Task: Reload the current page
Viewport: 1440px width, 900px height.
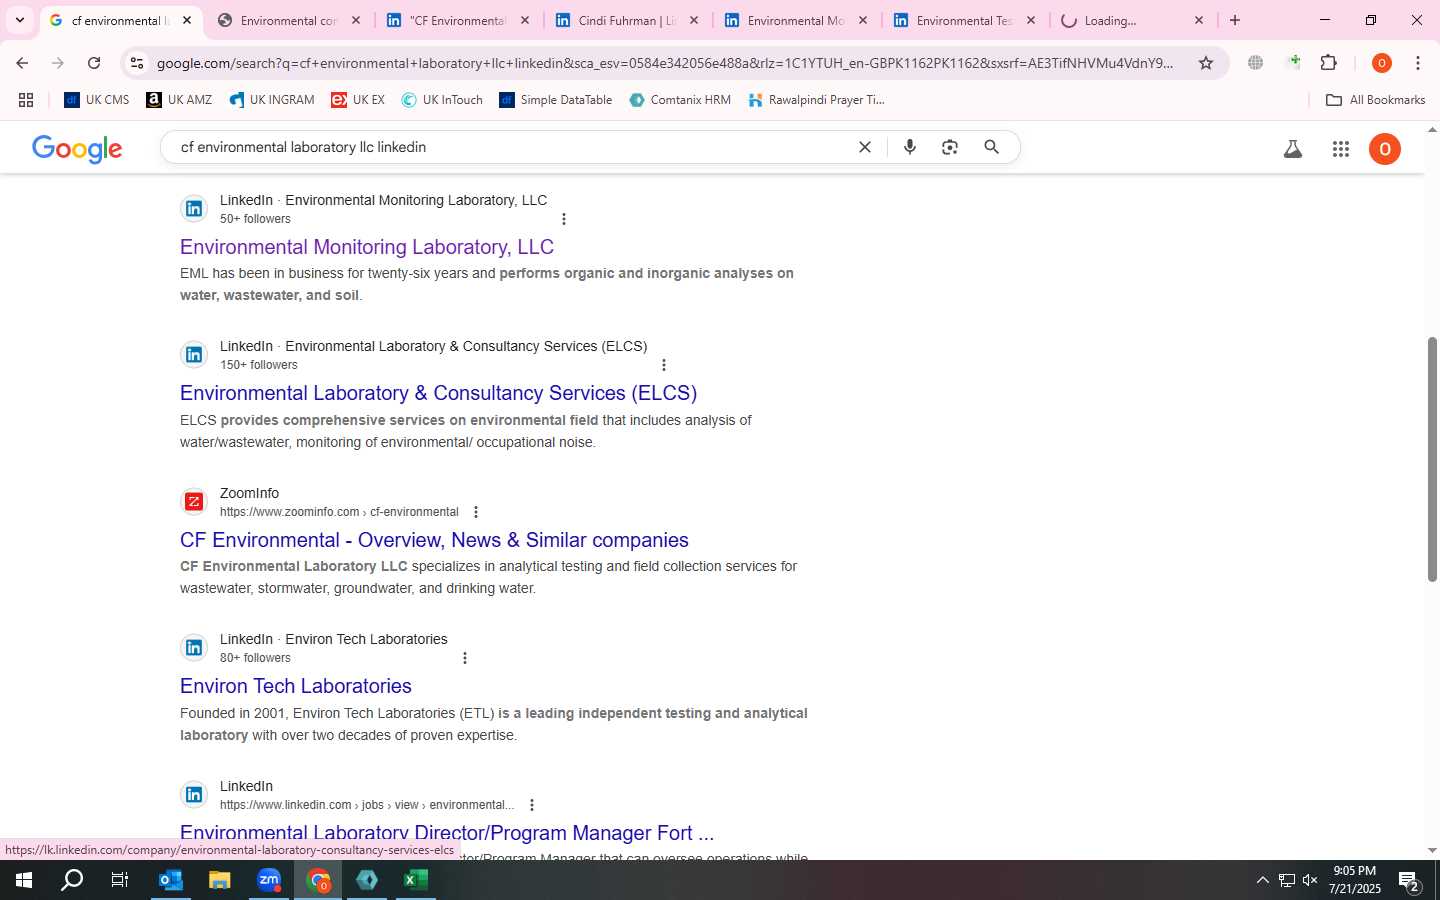Action: click(94, 63)
